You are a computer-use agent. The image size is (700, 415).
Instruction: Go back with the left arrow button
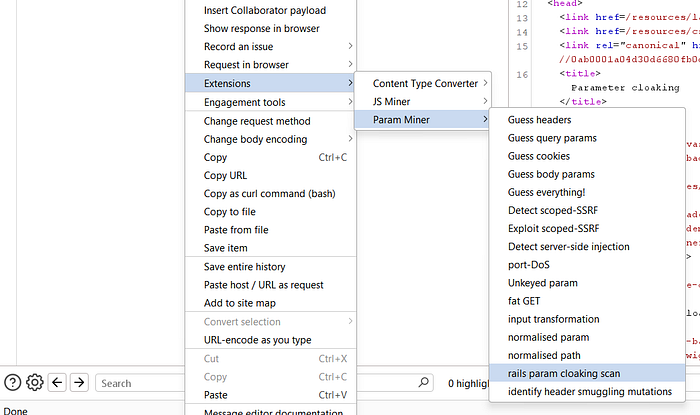(57, 382)
